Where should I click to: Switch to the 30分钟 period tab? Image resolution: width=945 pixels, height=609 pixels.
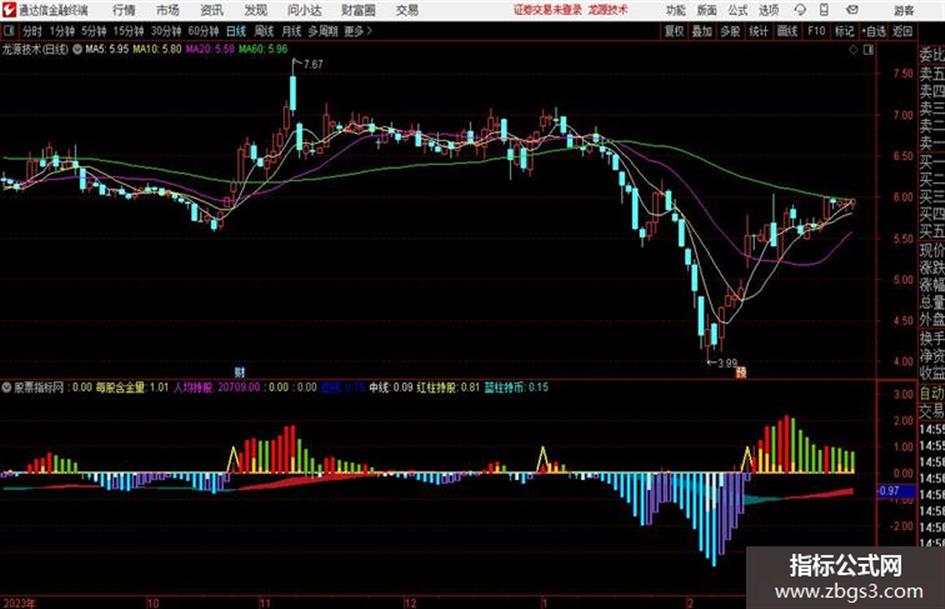pyautogui.click(x=166, y=31)
